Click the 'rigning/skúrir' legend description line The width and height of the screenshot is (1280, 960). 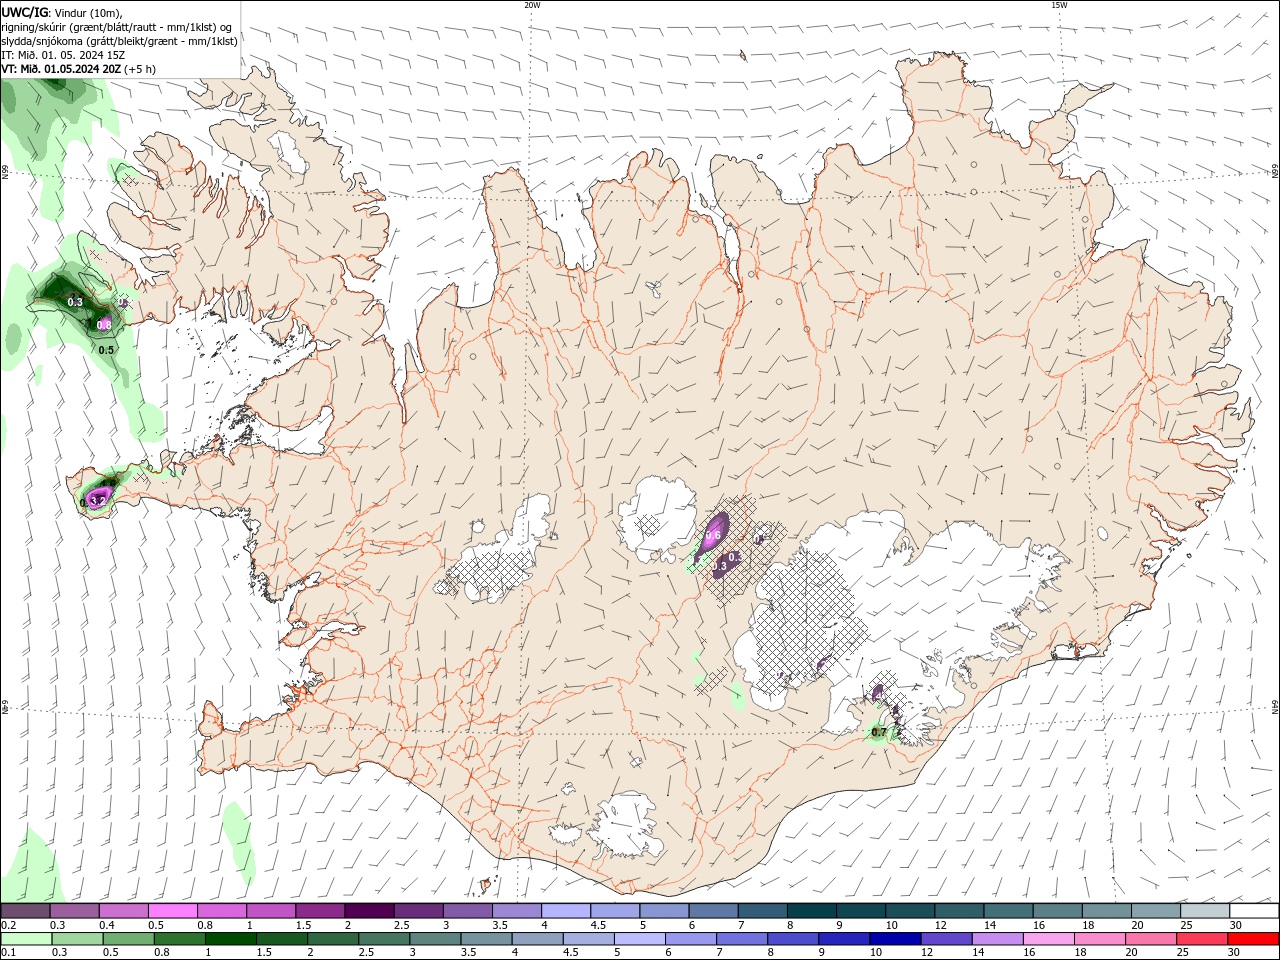pyautogui.click(x=118, y=27)
